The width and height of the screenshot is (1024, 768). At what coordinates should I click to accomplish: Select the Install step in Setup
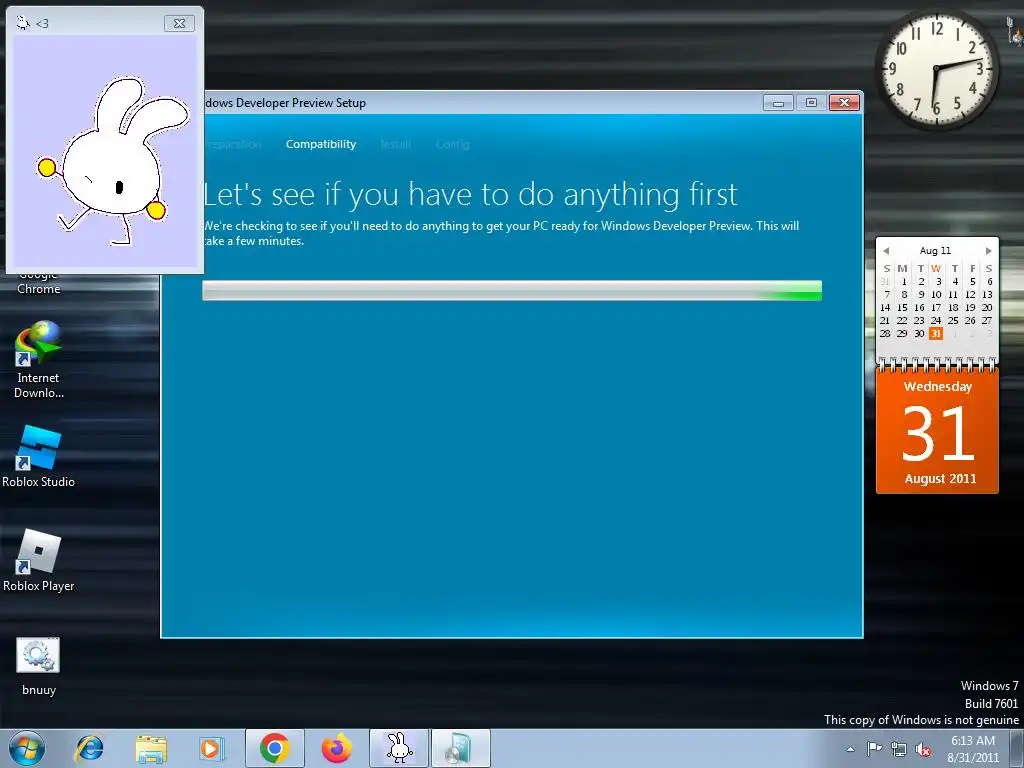click(x=396, y=144)
